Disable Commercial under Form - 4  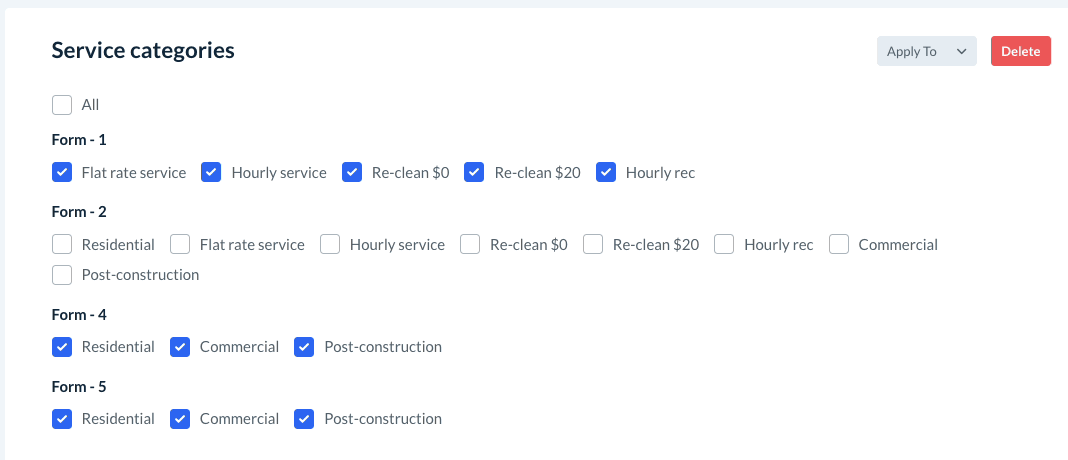point(180,347)
